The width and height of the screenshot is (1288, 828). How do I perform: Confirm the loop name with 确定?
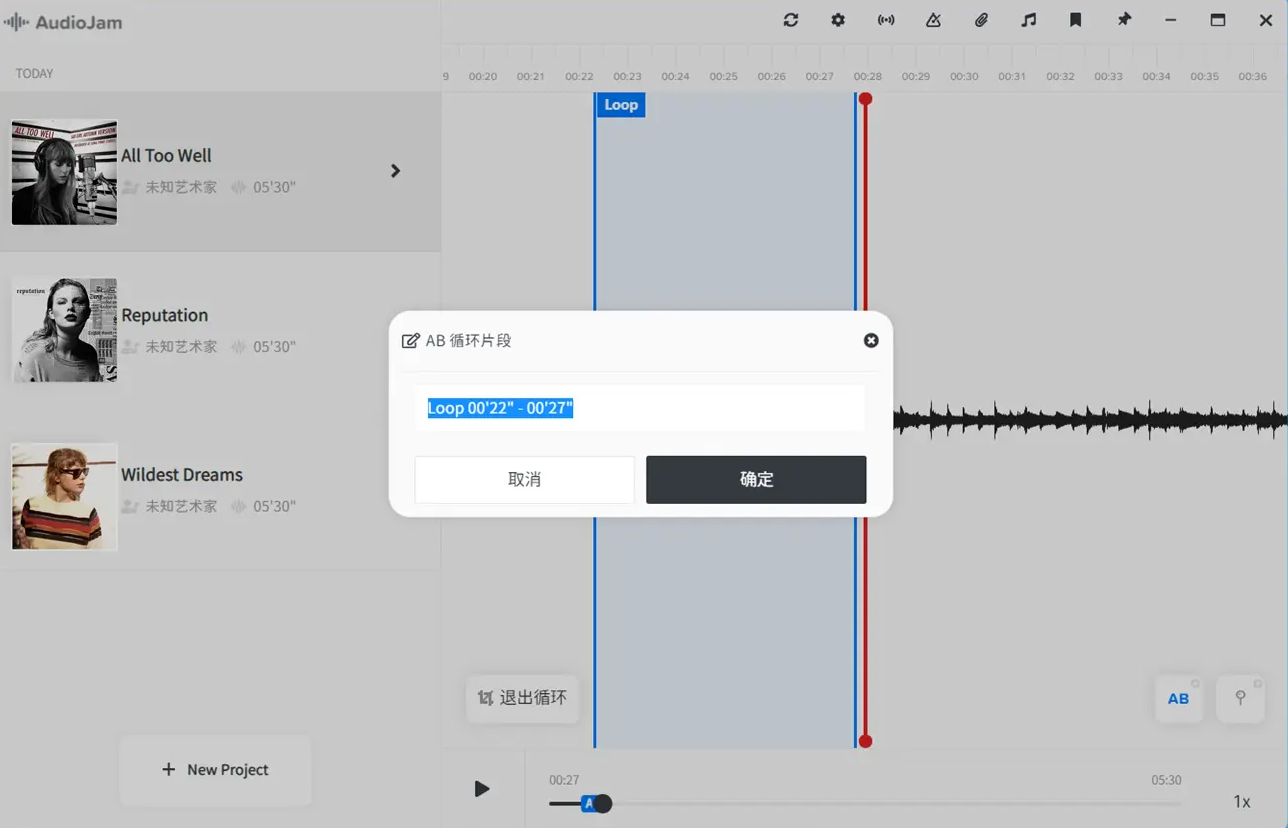coord(756,479)
